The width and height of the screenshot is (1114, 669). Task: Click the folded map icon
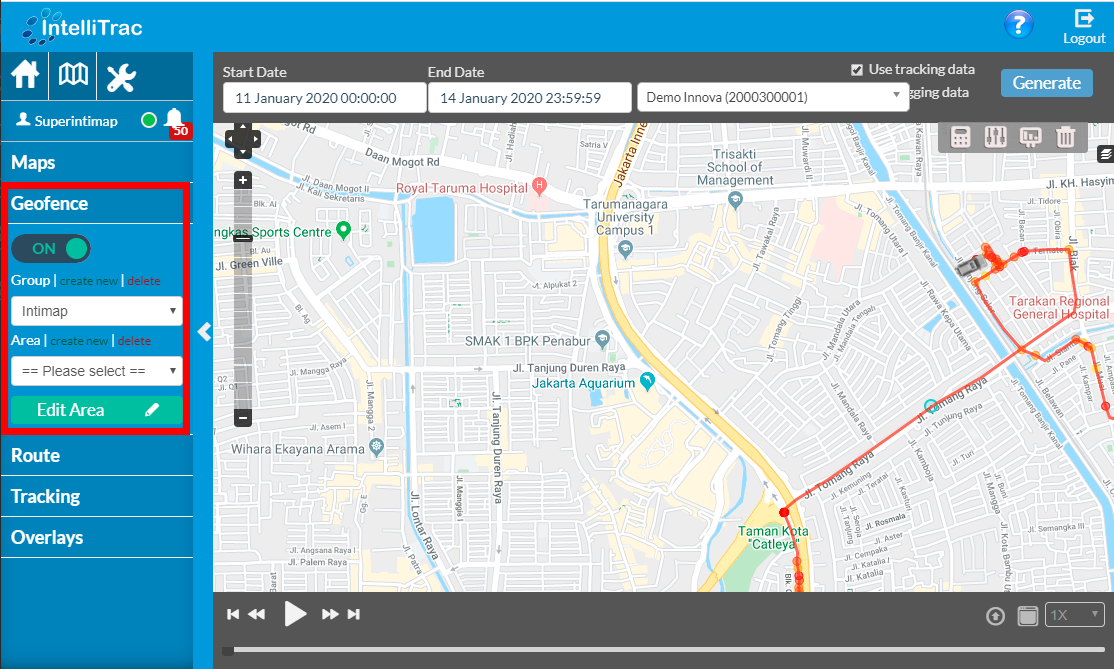(x=73, y=76)
